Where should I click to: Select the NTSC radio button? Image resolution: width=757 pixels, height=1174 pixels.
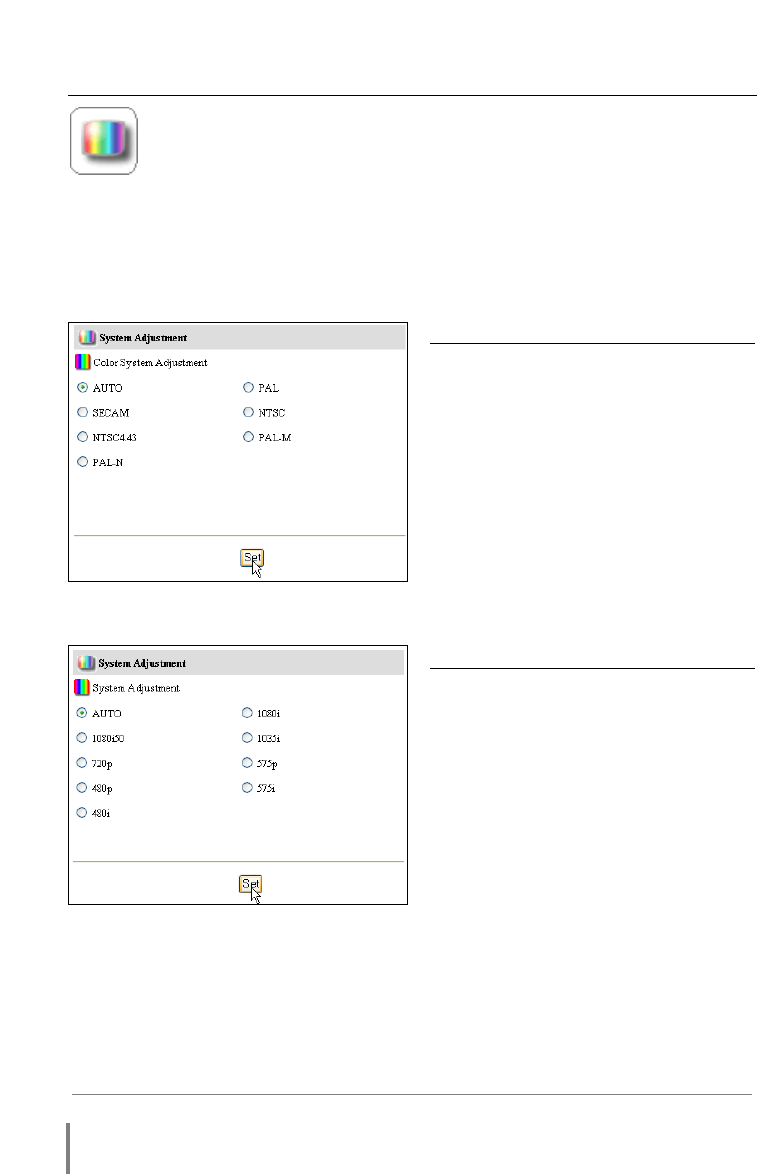[249, 412]
